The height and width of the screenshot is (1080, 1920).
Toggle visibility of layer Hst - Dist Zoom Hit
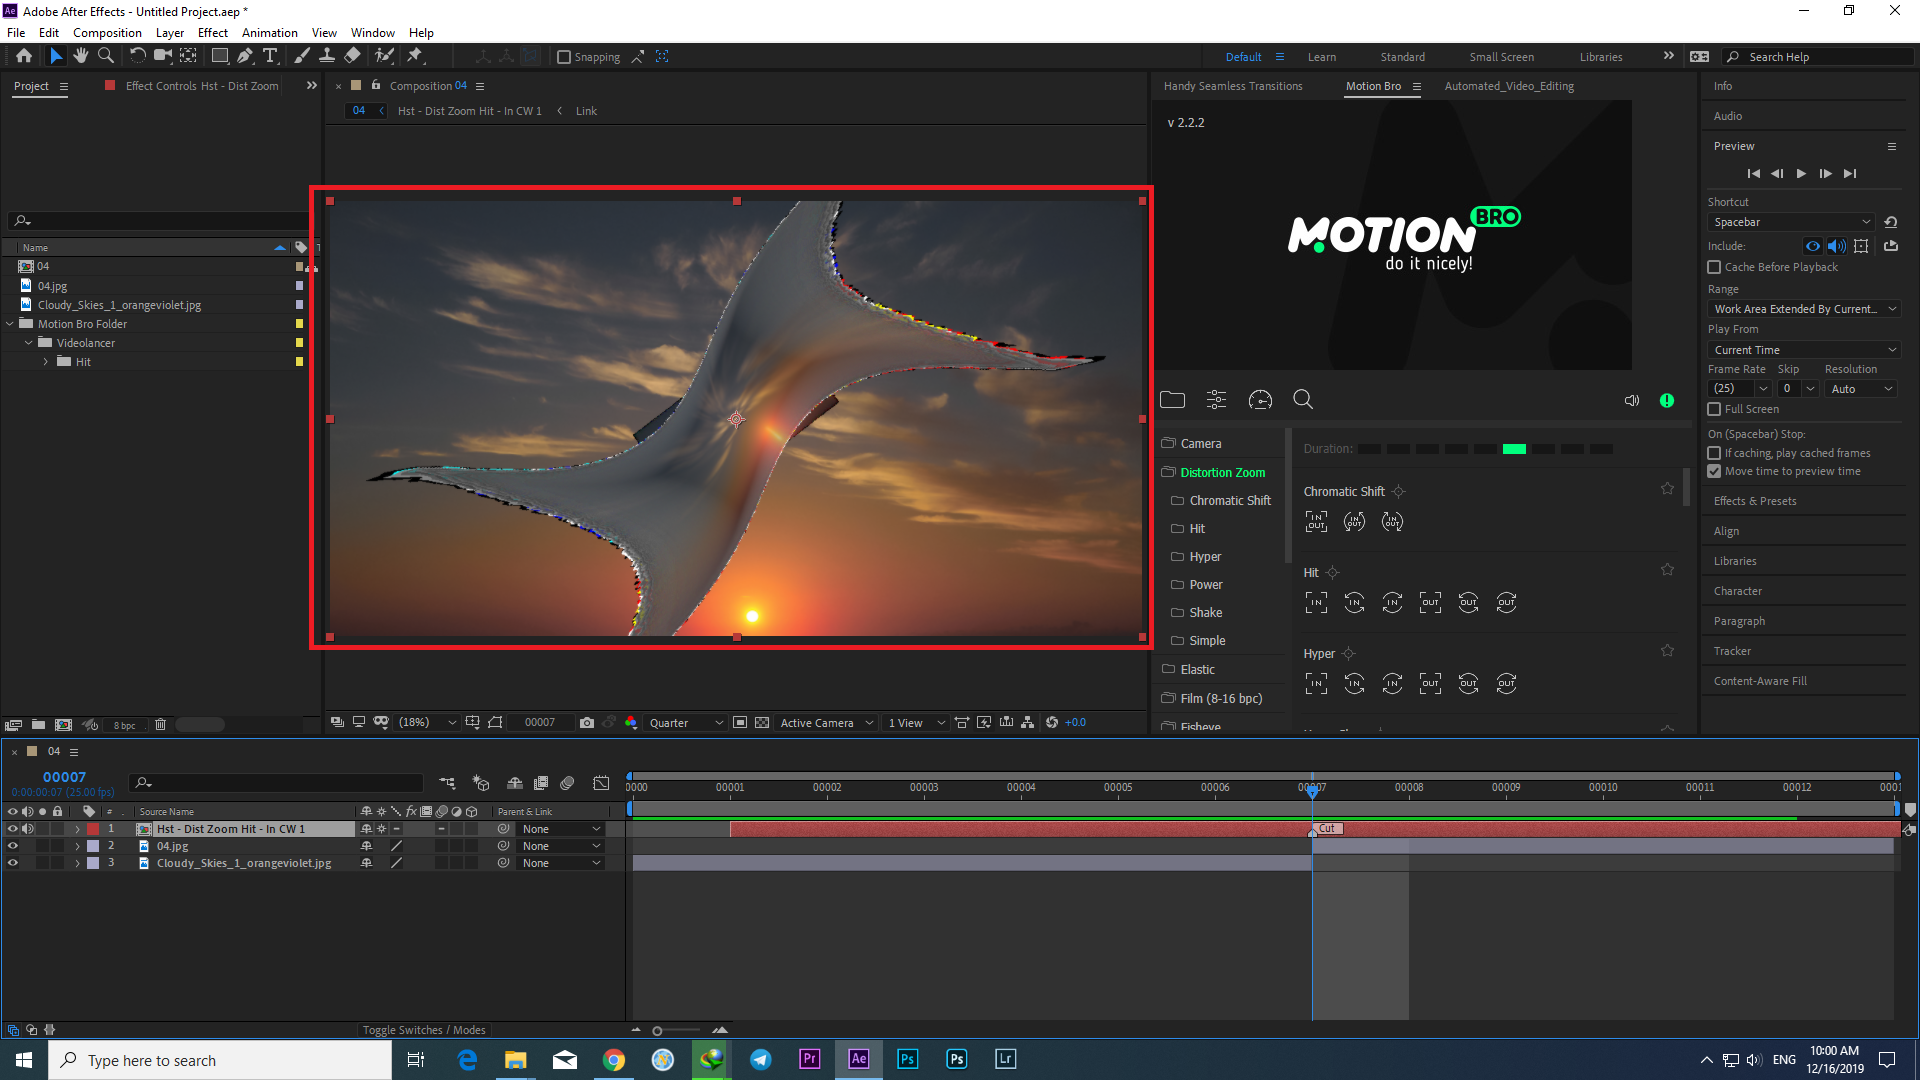11,828
